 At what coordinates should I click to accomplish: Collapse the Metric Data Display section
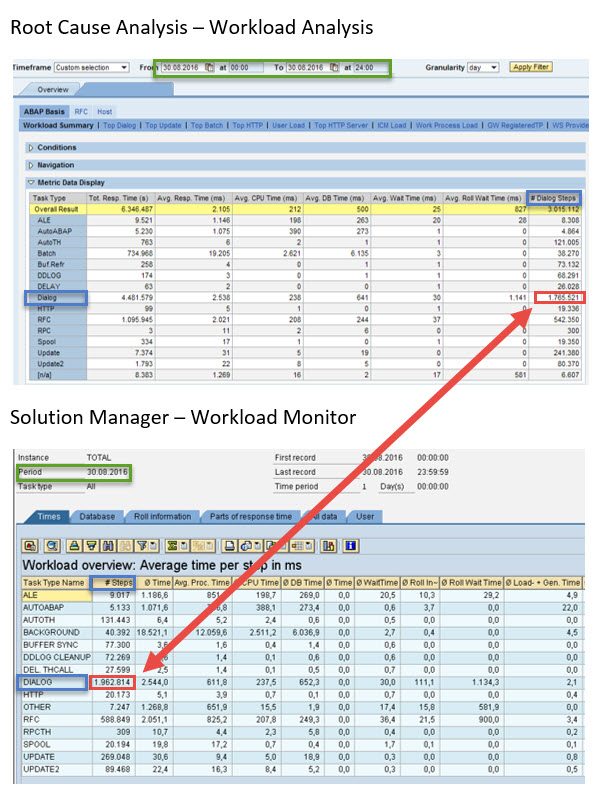click(x=31, y=182)
